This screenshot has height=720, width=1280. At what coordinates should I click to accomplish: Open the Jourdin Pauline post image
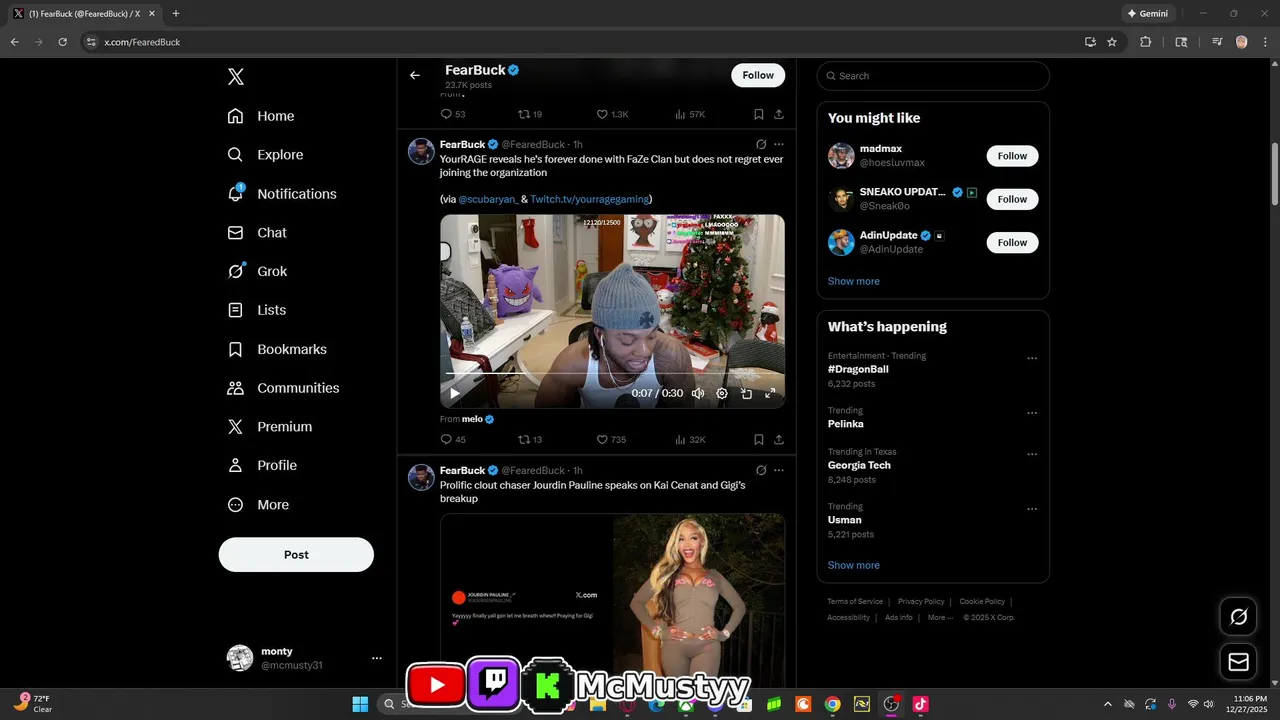coord(612,600)
